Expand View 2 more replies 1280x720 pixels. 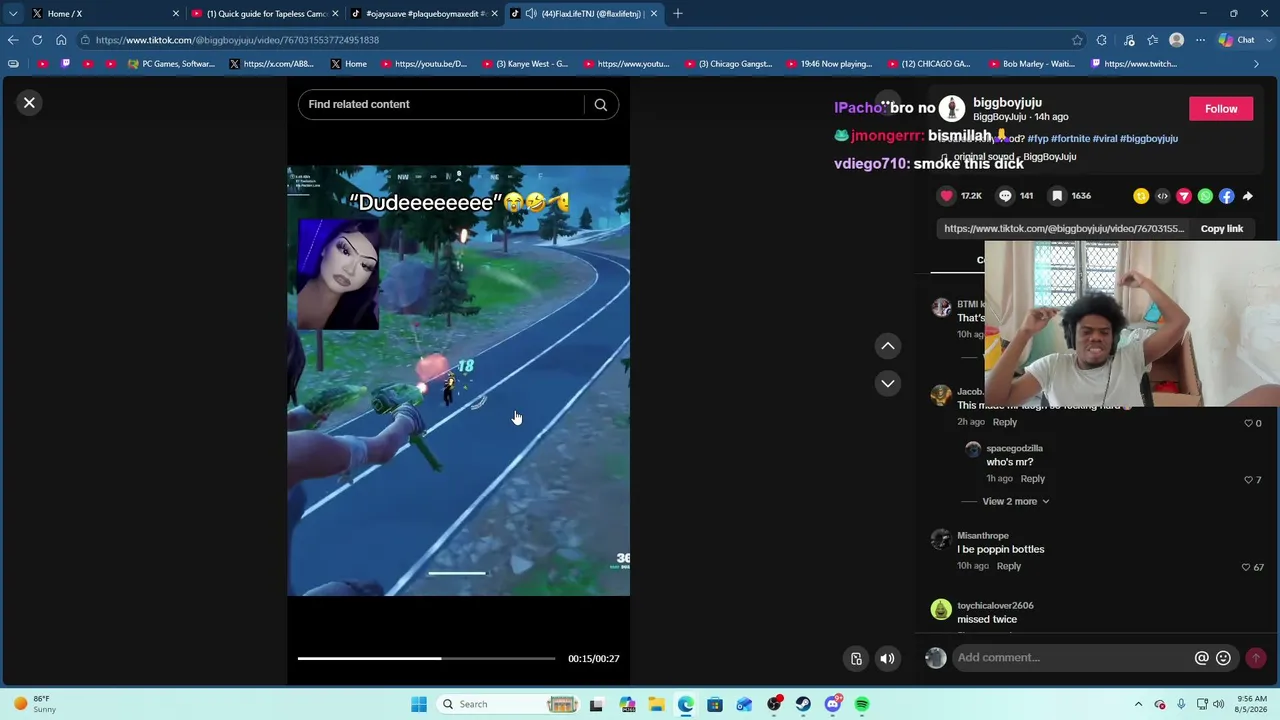(x=1015, y=501)
